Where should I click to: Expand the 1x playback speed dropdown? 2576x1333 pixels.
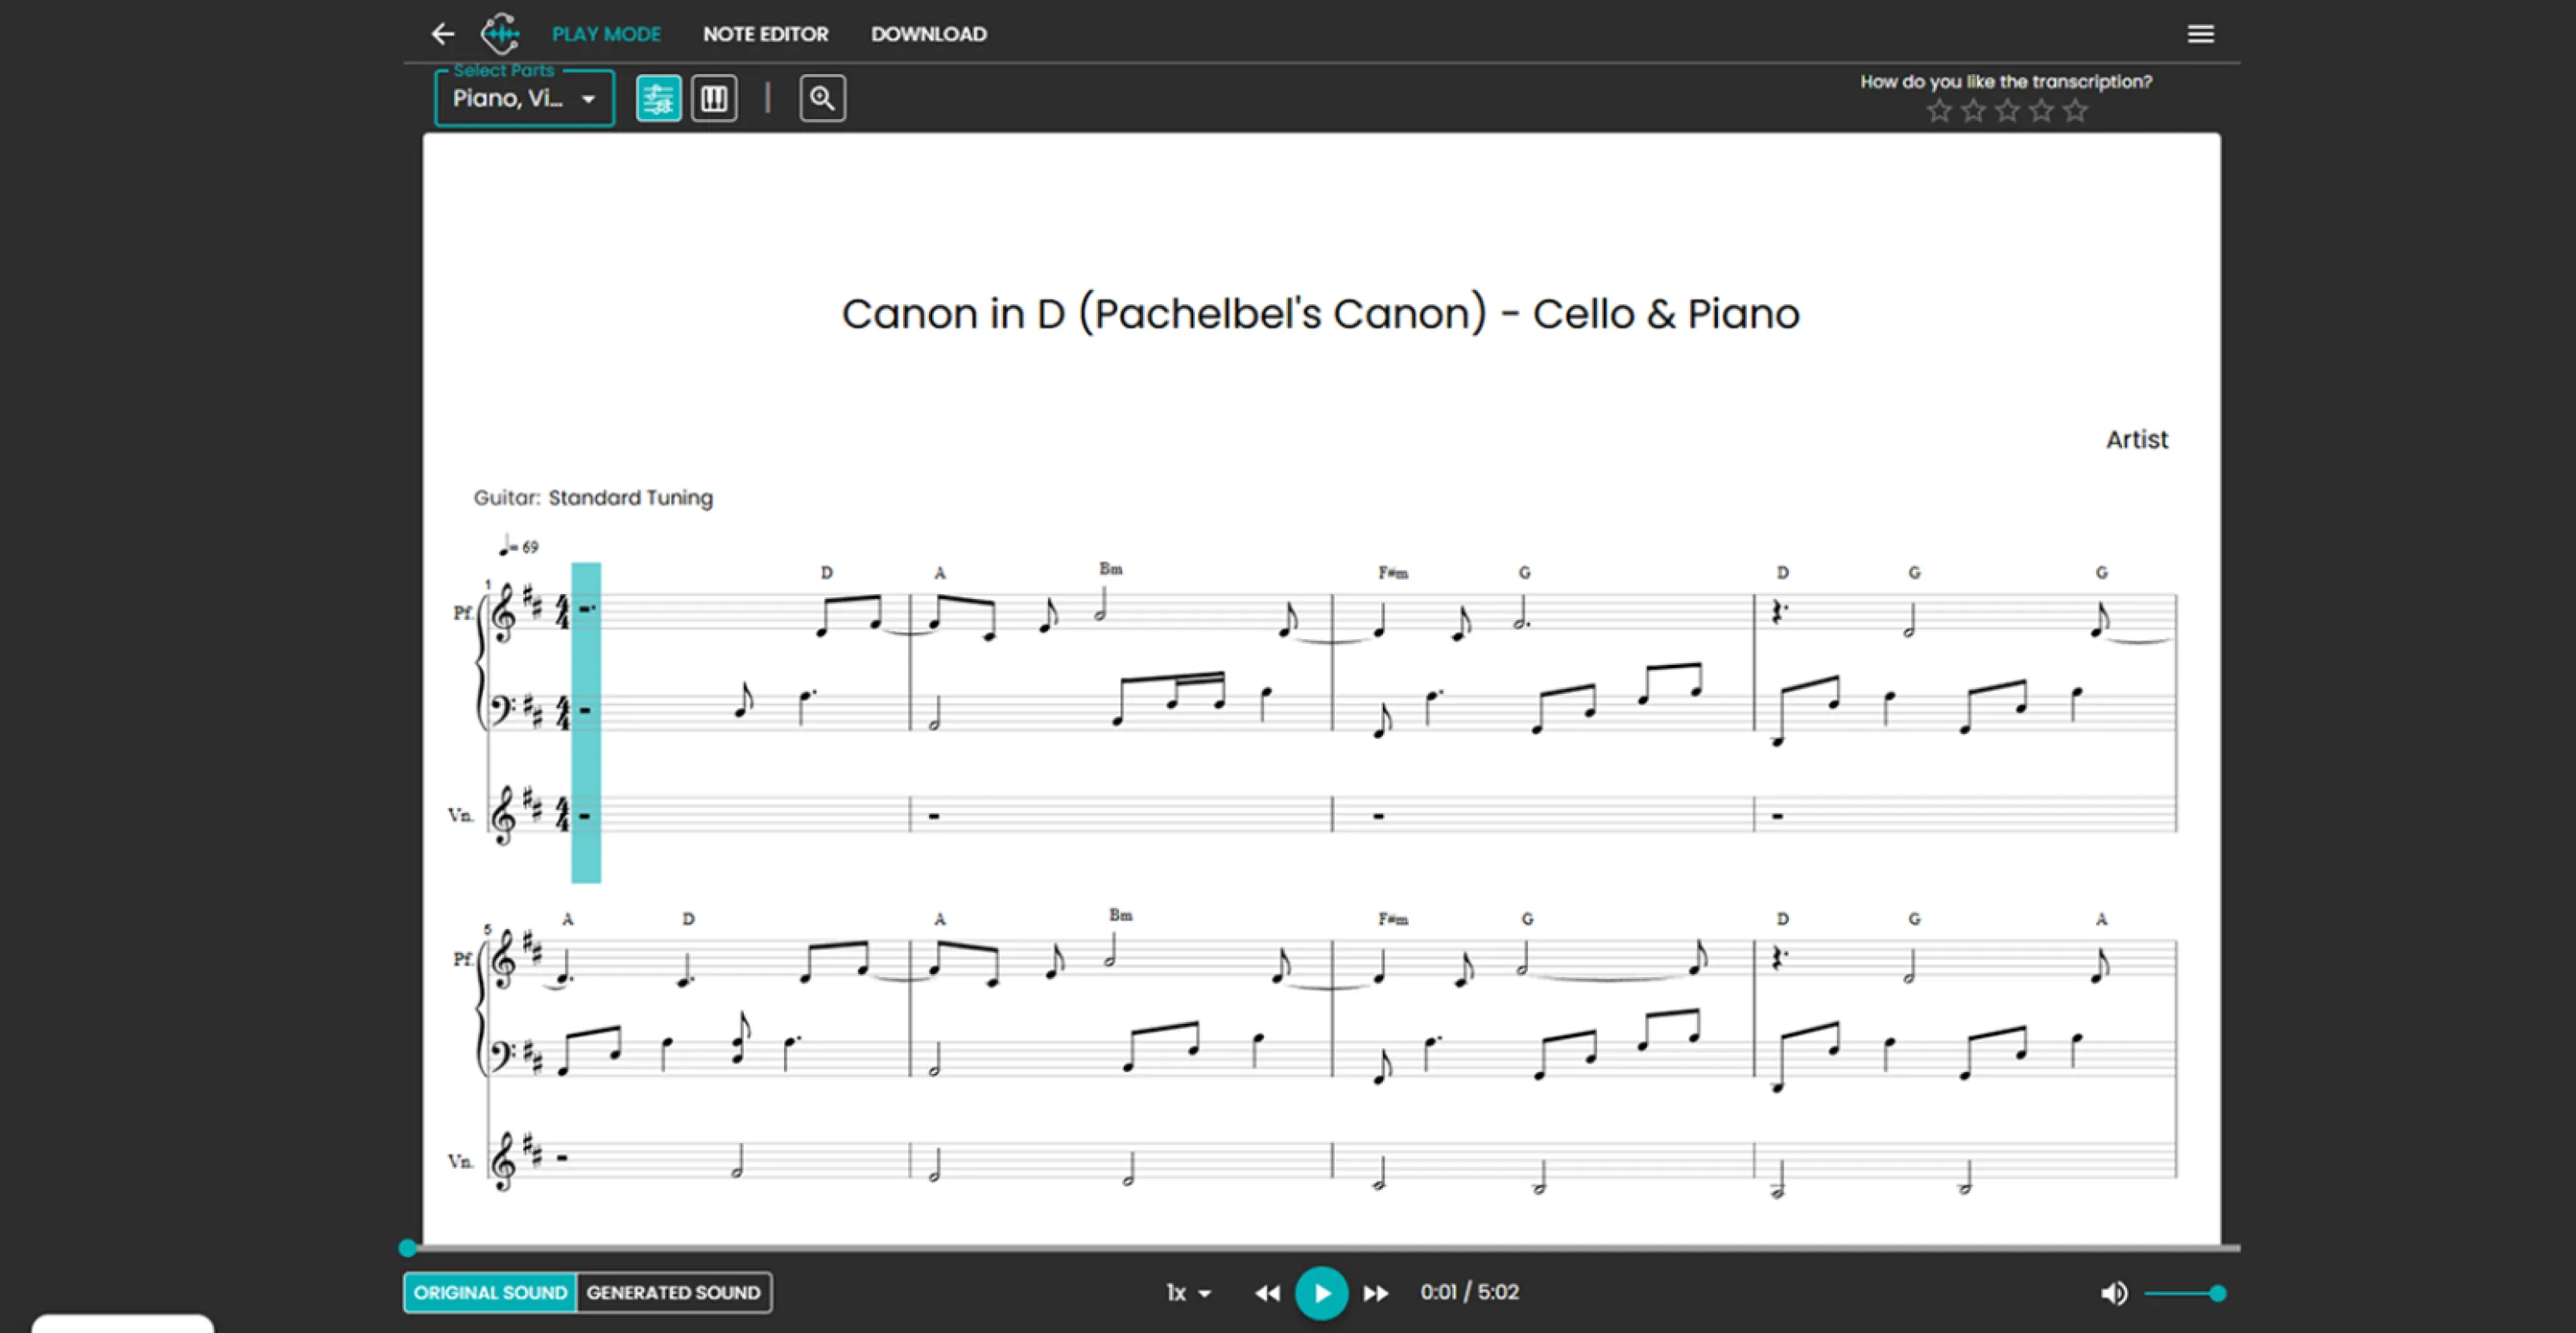point(1188,1293)
